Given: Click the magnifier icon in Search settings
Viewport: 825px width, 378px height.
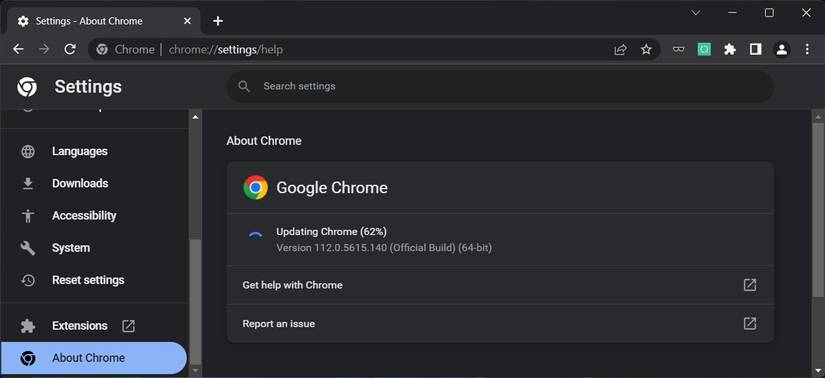Looking at the screenshot, I should point(244,86).
